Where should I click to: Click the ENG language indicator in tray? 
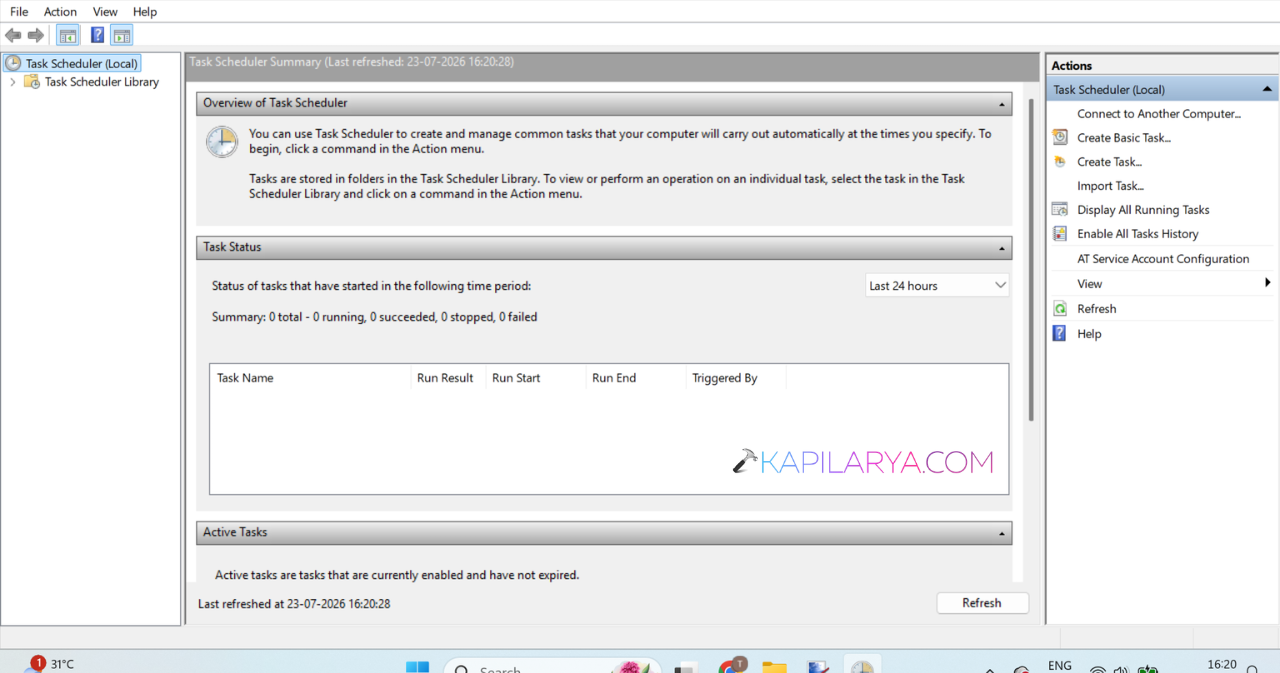[x=1060, y=666]
